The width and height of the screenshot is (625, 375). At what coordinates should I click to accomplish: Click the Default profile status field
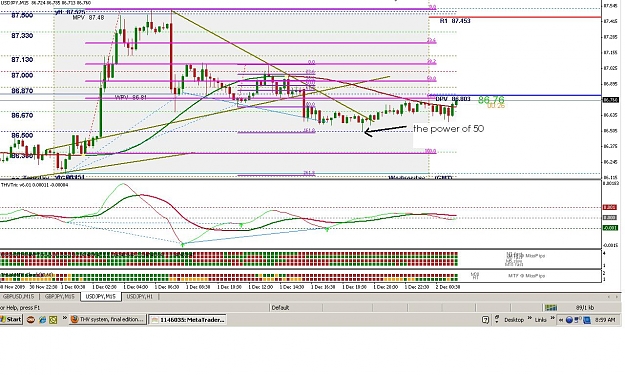click(280, 308)
